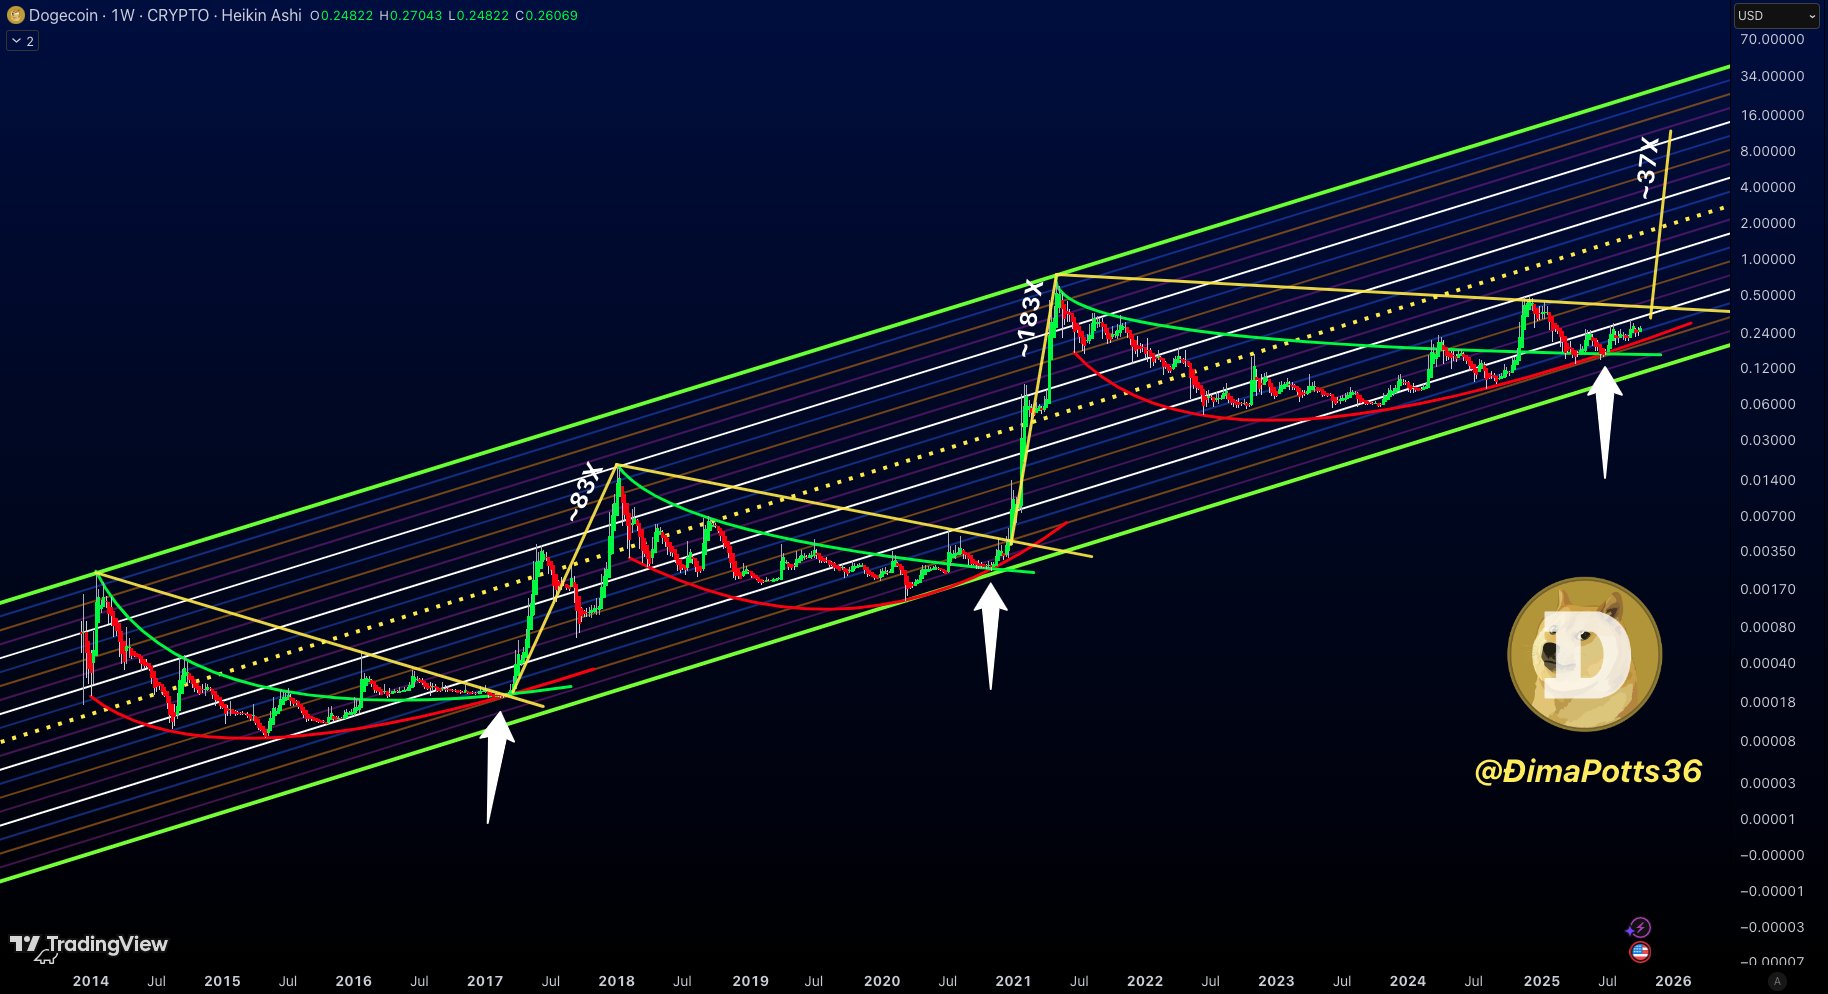
Task: Click 2026 on the time axis
Action: 1673,981
